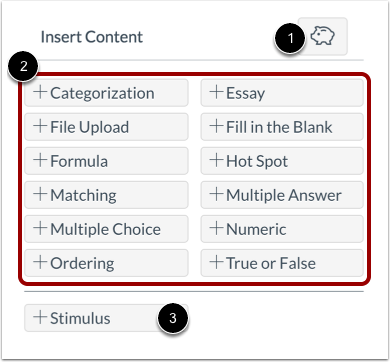Add an Essay question
Screen dimensions: 390x362
tap(282, 93)
